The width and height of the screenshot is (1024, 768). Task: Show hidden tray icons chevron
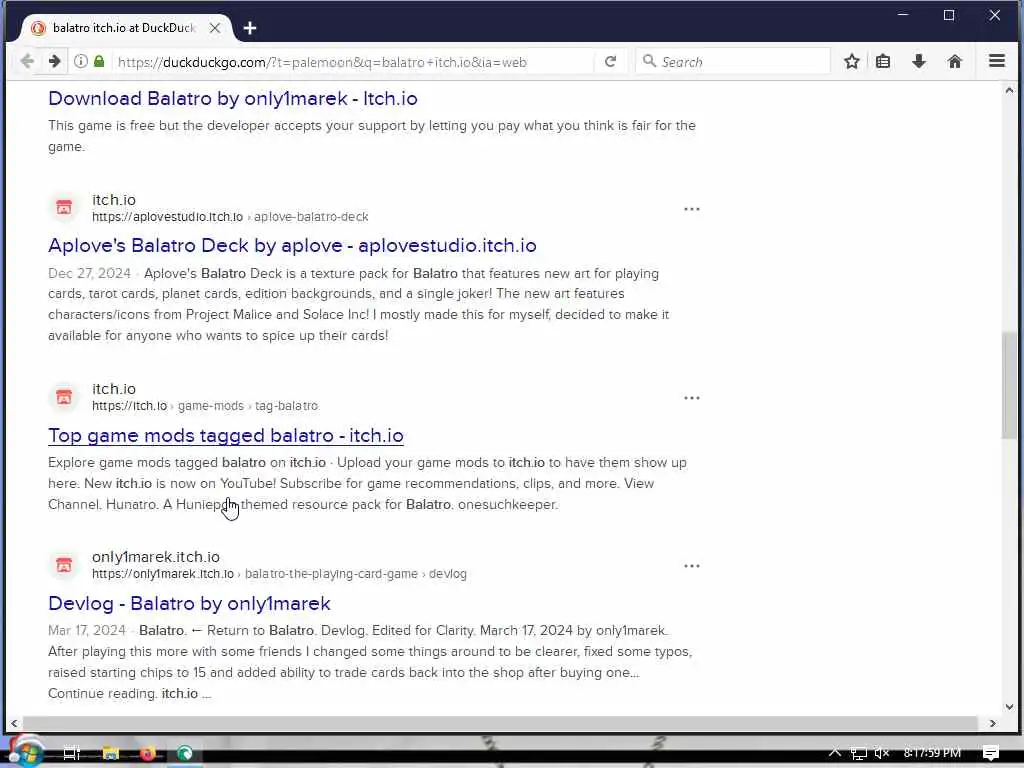835,753
